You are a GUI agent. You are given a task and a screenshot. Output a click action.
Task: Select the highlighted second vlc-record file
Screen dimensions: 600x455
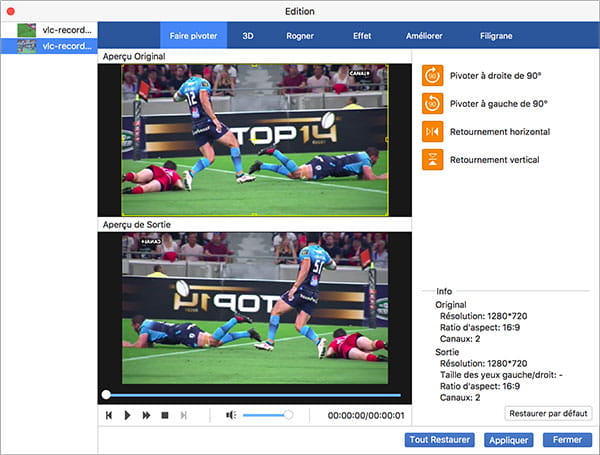coord(49,46)
